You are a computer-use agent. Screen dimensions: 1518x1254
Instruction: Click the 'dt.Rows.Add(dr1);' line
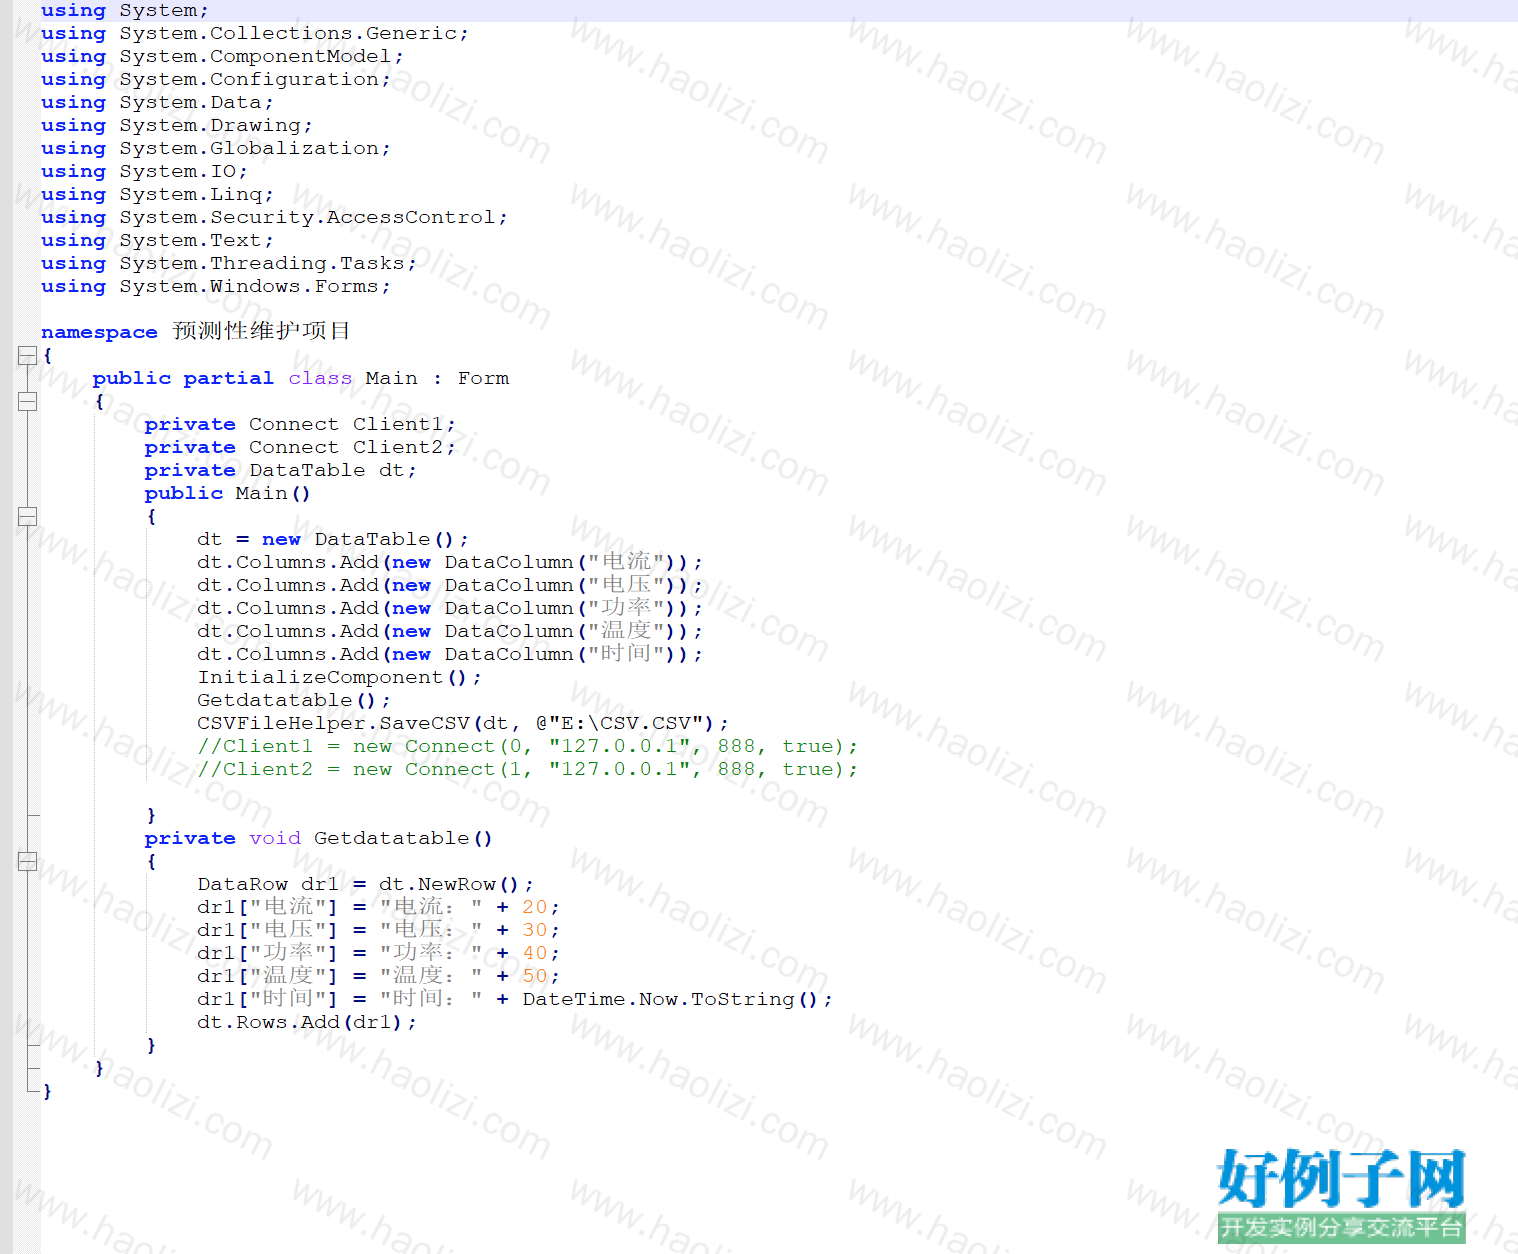click(x=306, y=1022)
